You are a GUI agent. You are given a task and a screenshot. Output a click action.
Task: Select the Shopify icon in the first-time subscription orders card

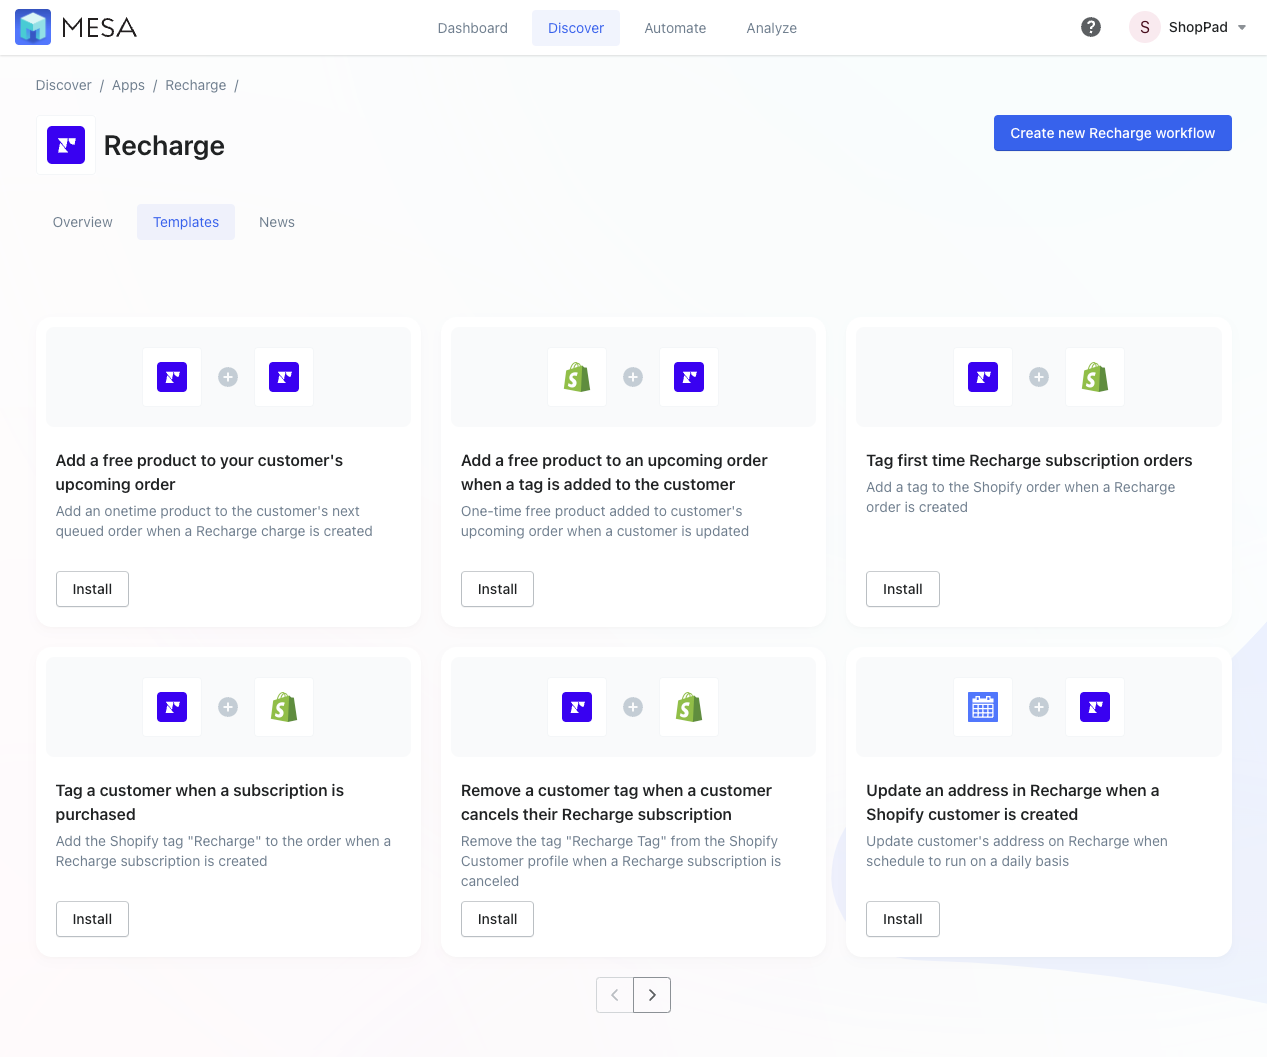1094,377
